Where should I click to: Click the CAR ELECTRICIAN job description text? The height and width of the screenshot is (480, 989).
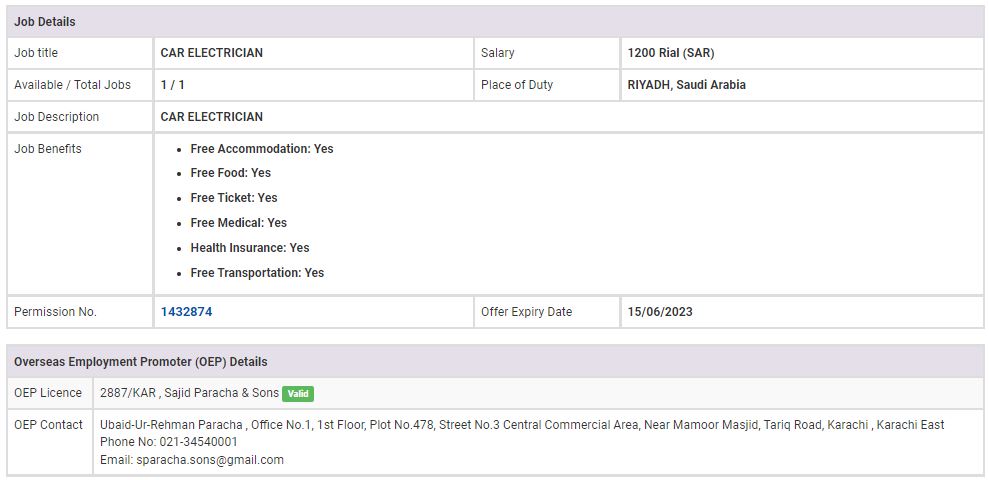[x=211, y=117]
